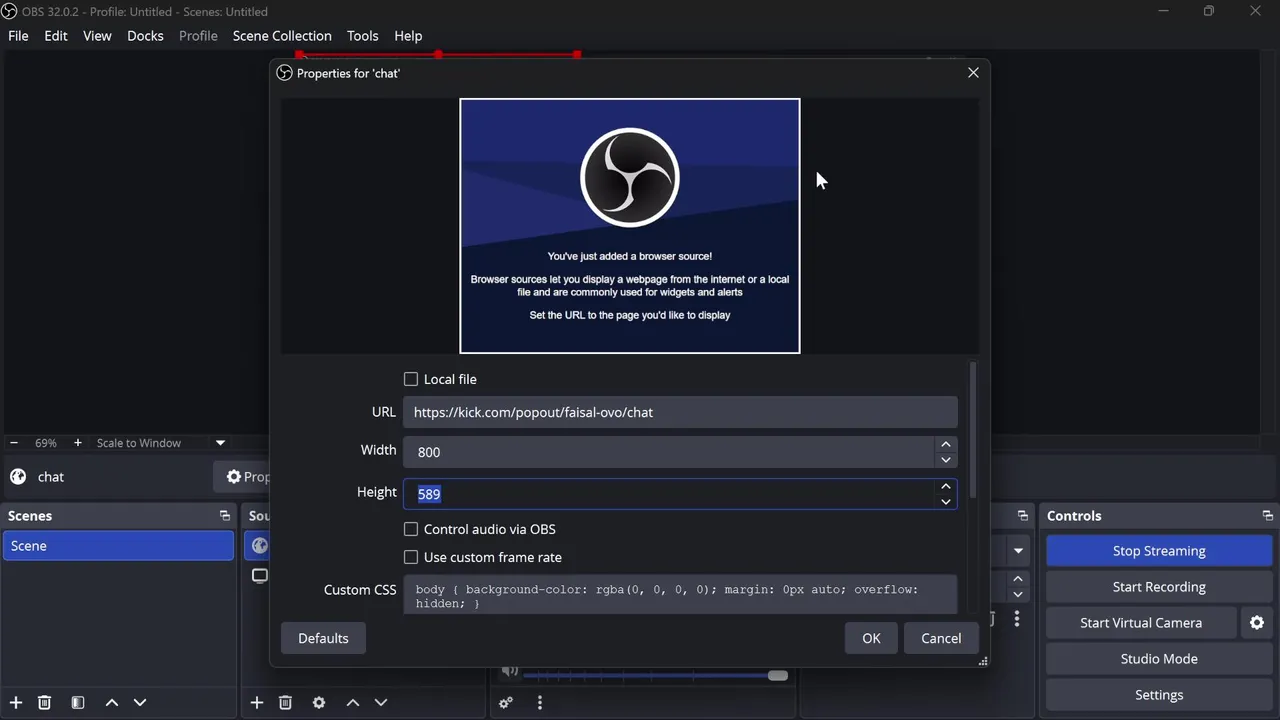This screenshot has width=1280, height=720.
Task: Open the View menu
Action: pyautogui.click(x=97, y=36)
